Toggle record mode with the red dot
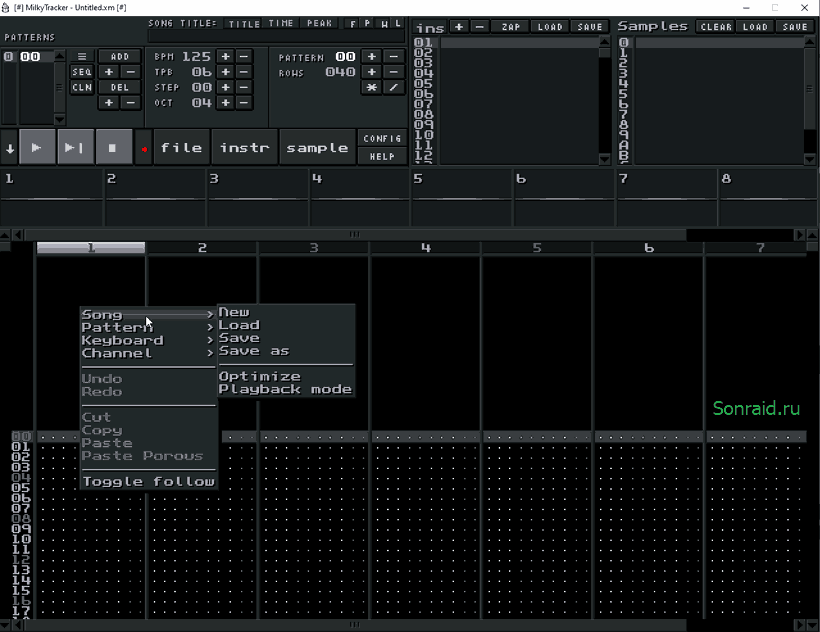 [x=144, y=148]
